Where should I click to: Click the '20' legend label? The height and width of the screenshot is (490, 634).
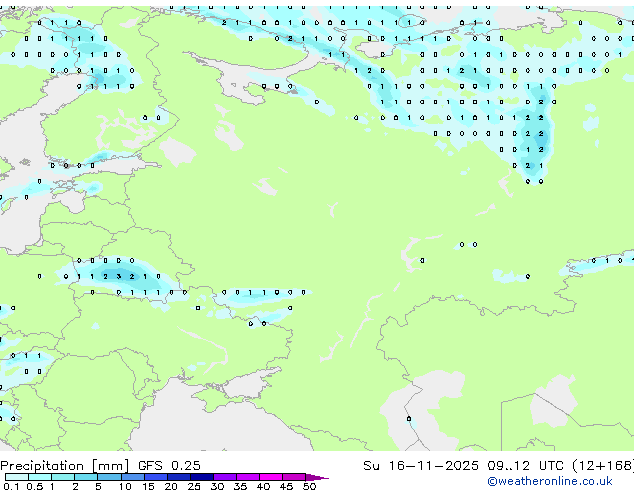point(171,486)
